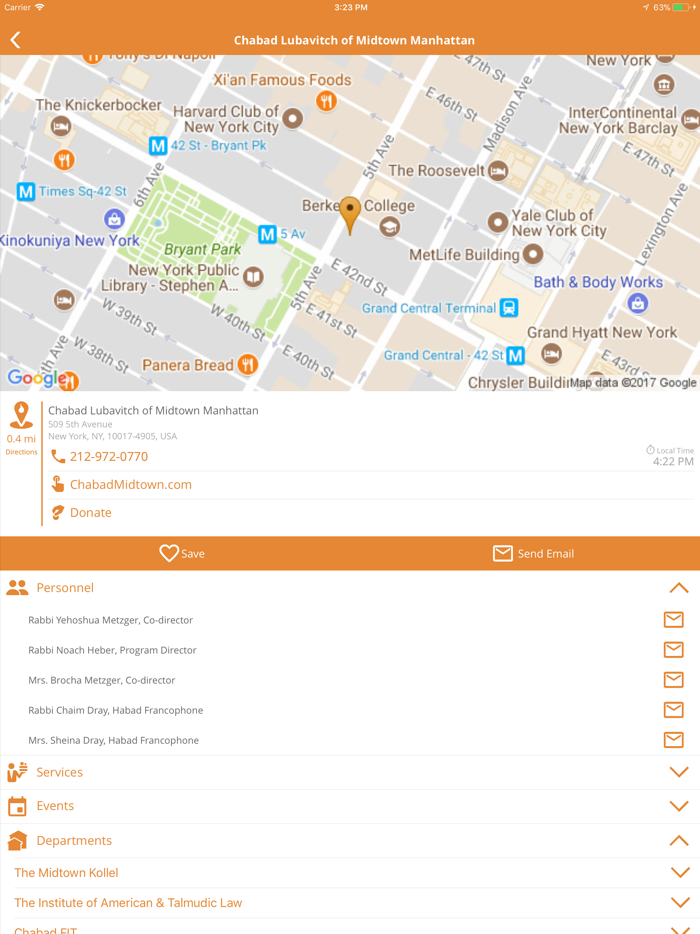Viewport: 700px width, 934px height.
Task: Tap the Grand Central - 42 St metro icon
Action: (515, 356)
